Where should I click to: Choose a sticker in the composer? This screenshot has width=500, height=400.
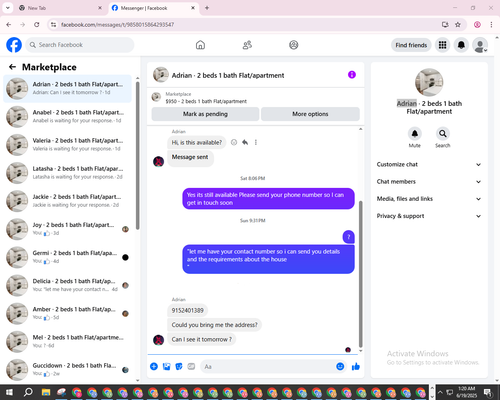tap(179, 367)
